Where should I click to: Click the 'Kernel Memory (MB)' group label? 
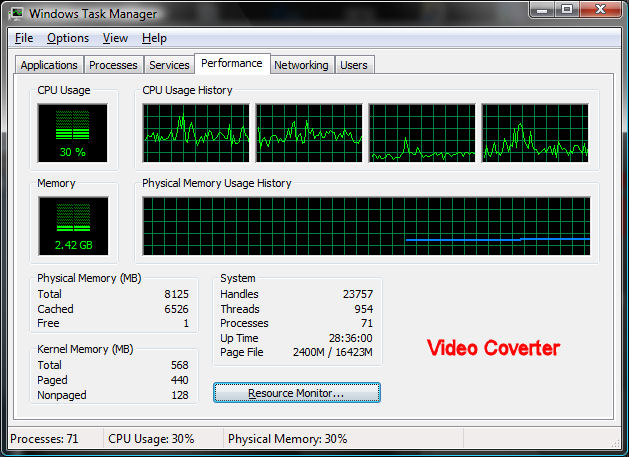click(x=85, y=349)
